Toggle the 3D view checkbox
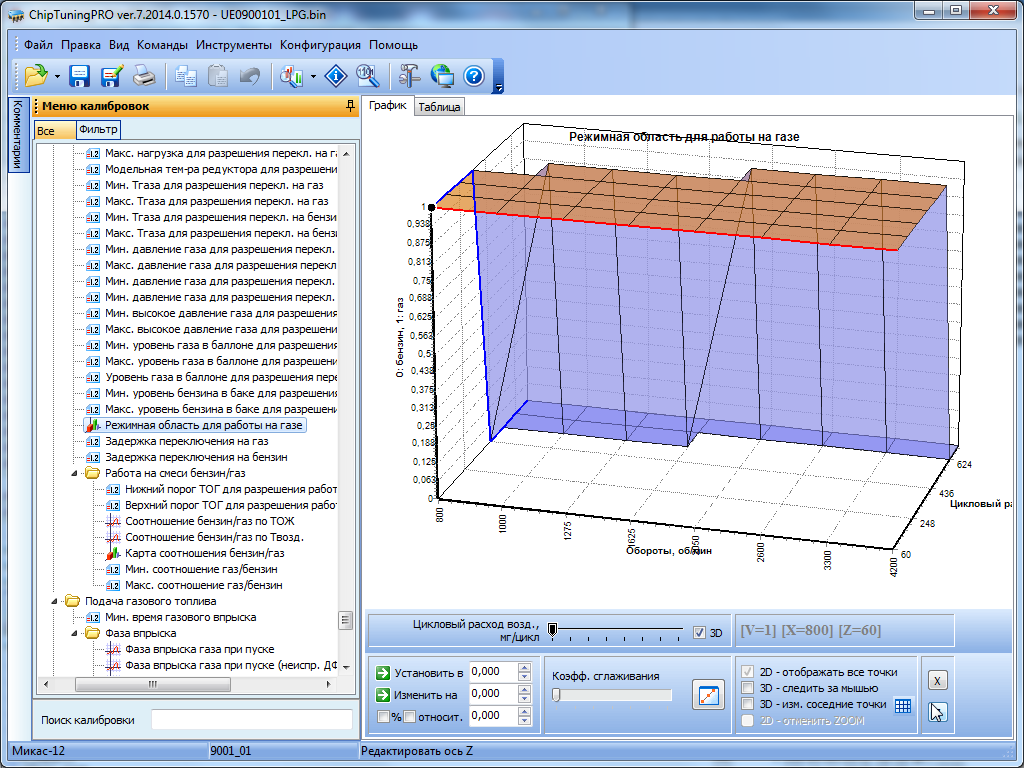This screenshot has width=1024, height=768. click(700, 632)
